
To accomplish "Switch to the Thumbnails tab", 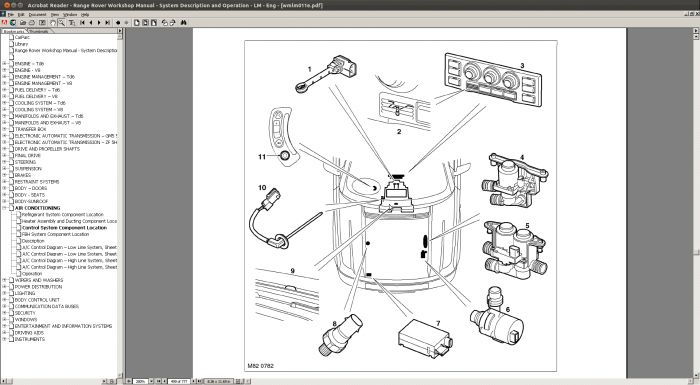I will (x=39, y=31).
